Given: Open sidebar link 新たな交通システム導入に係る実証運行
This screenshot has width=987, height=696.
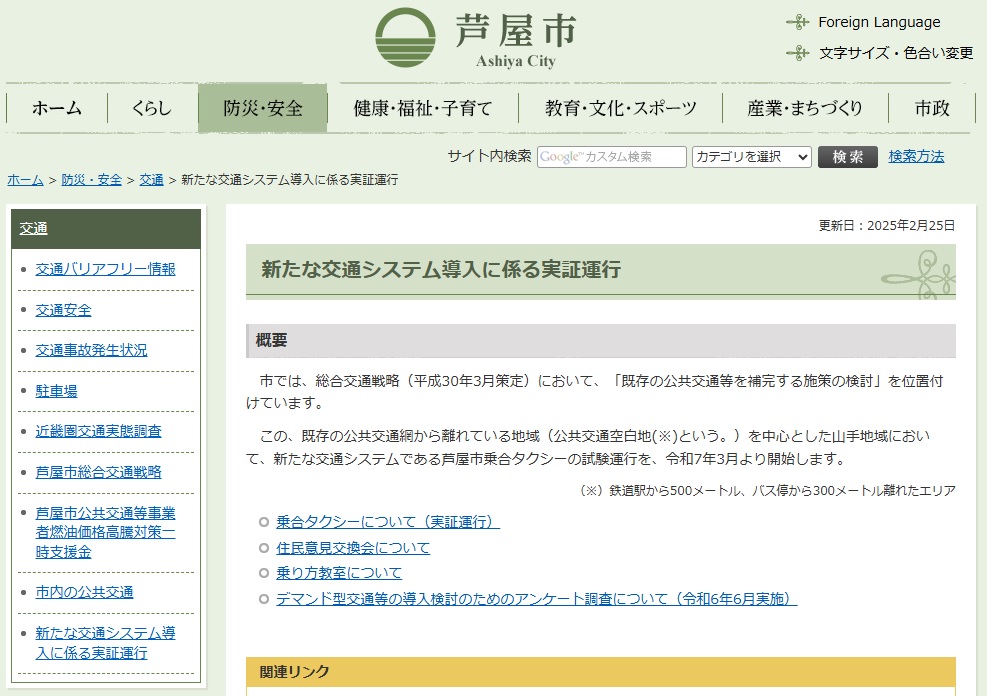Looking at the screenshot, I should coord(105,643).
